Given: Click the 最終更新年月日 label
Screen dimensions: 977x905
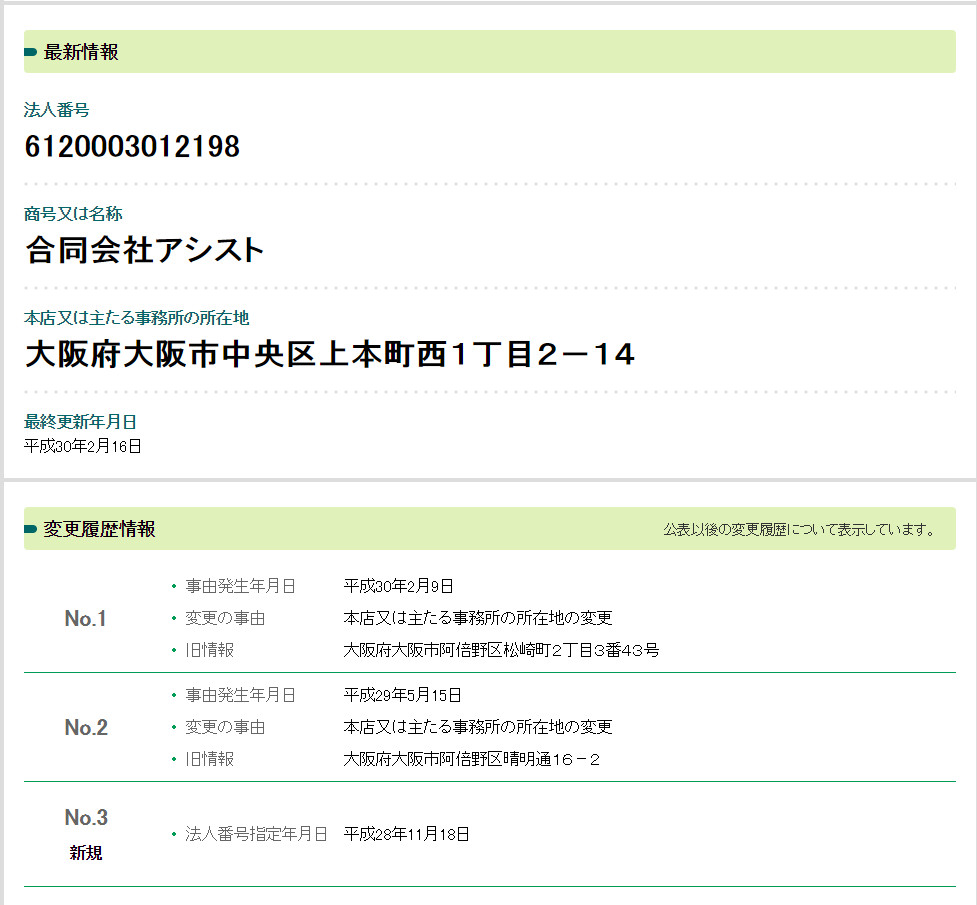Looking at the screenshot, I should click(x=80, y=422).
